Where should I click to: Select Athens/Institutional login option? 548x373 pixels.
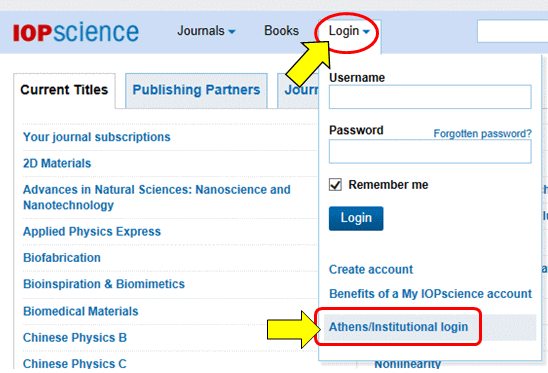(398, 327)
